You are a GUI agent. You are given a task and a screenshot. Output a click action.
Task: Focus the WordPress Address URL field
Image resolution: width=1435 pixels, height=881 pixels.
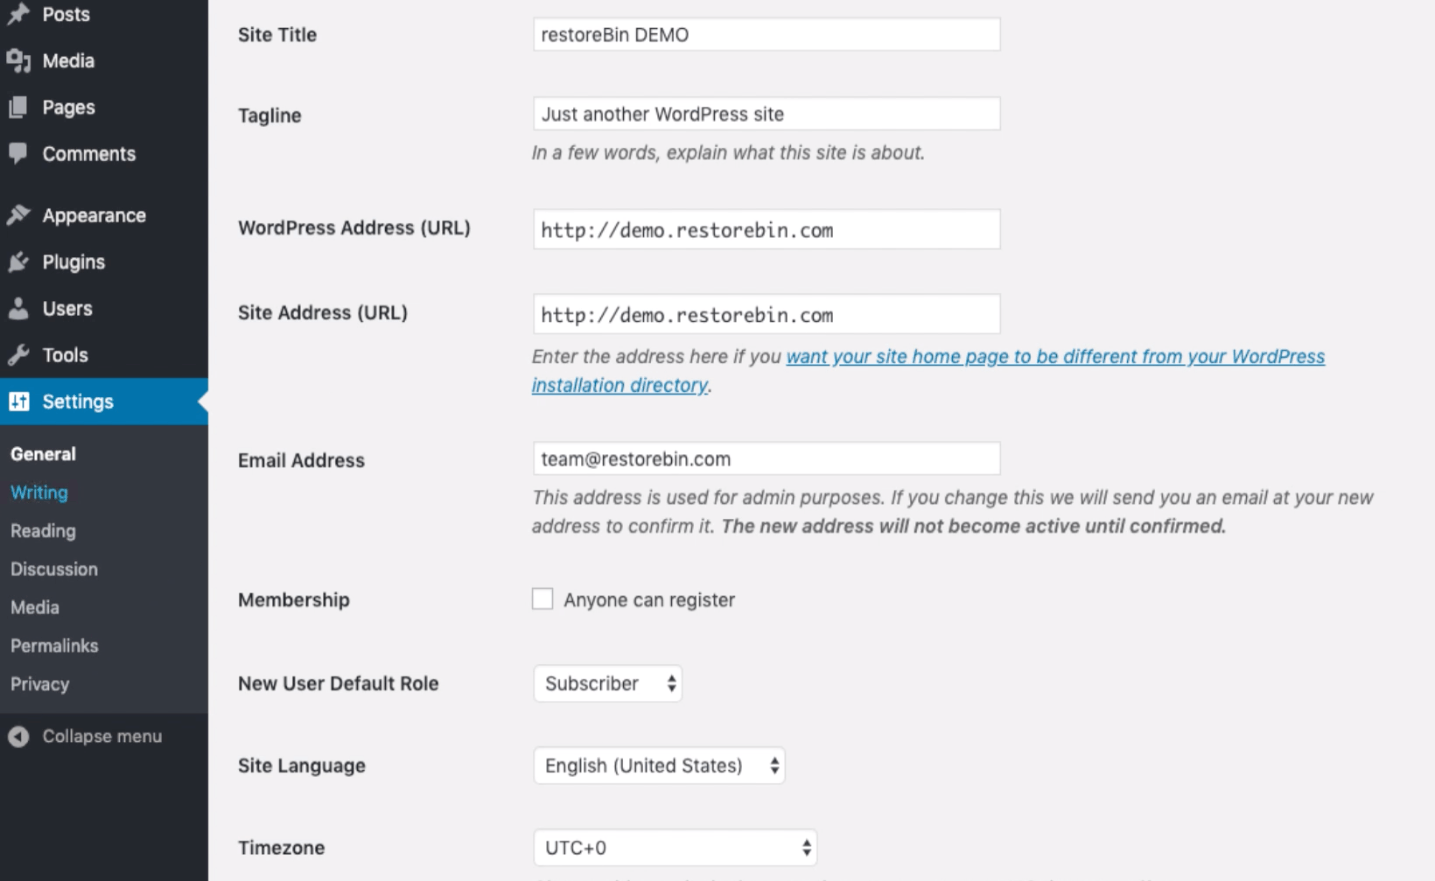[766, 230]
